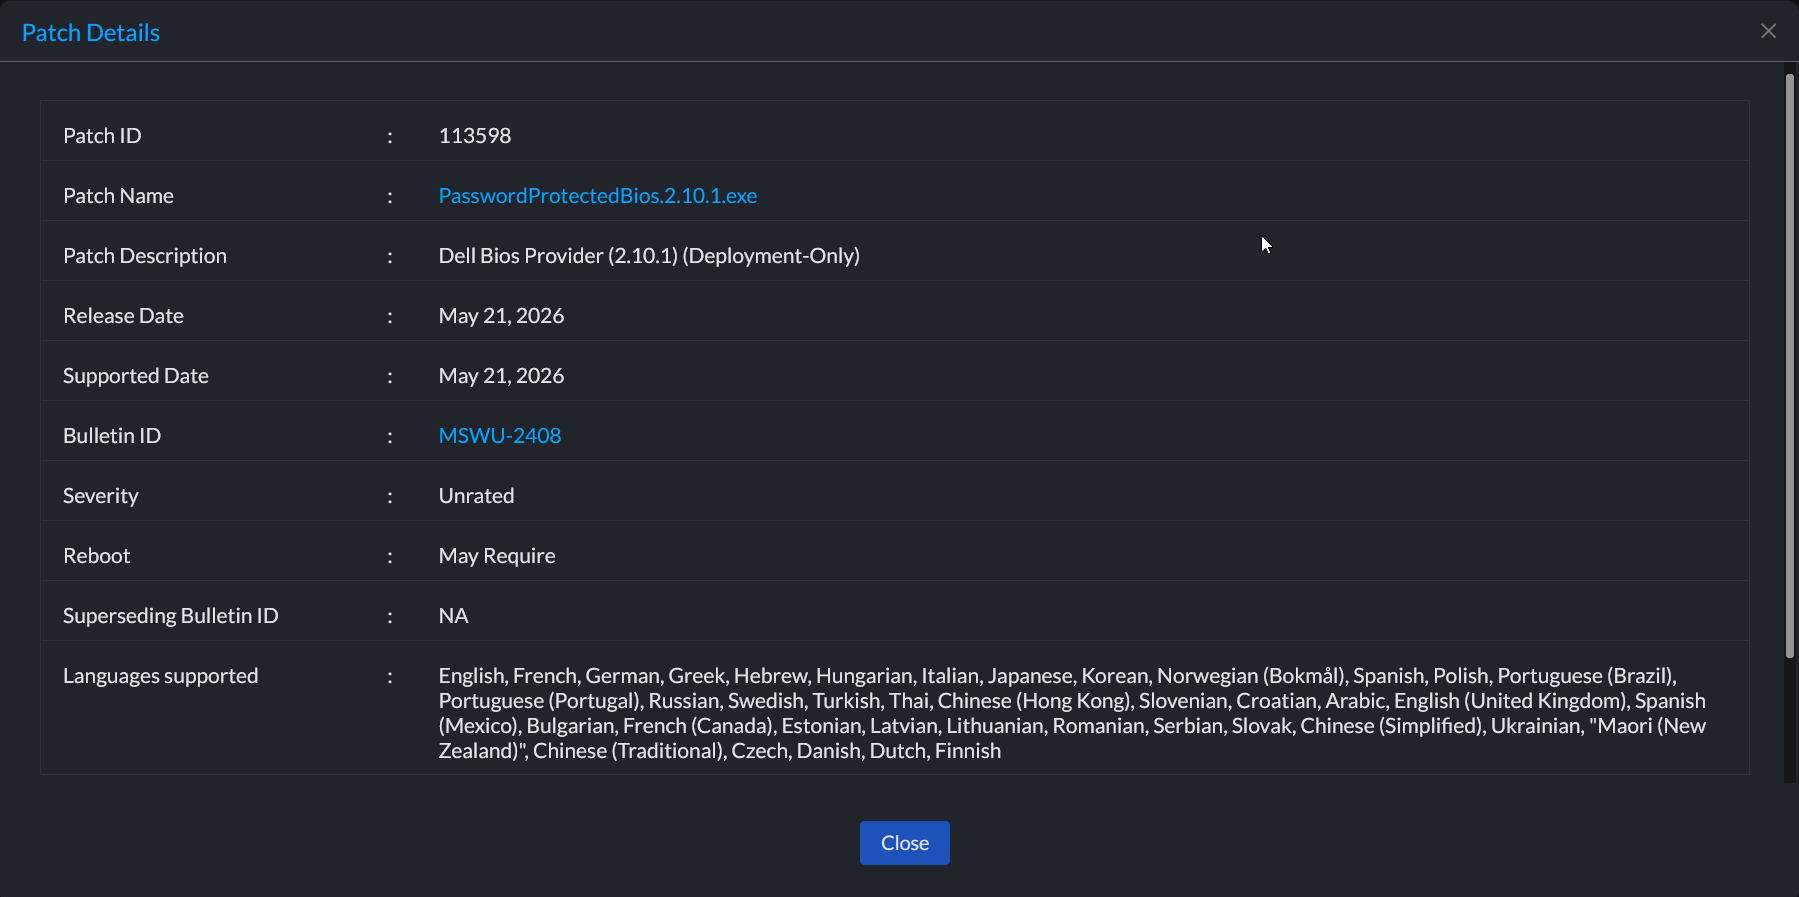Click the Patch ID value 113598
The image size is (1799, 897).
click(x=475, y=136)
